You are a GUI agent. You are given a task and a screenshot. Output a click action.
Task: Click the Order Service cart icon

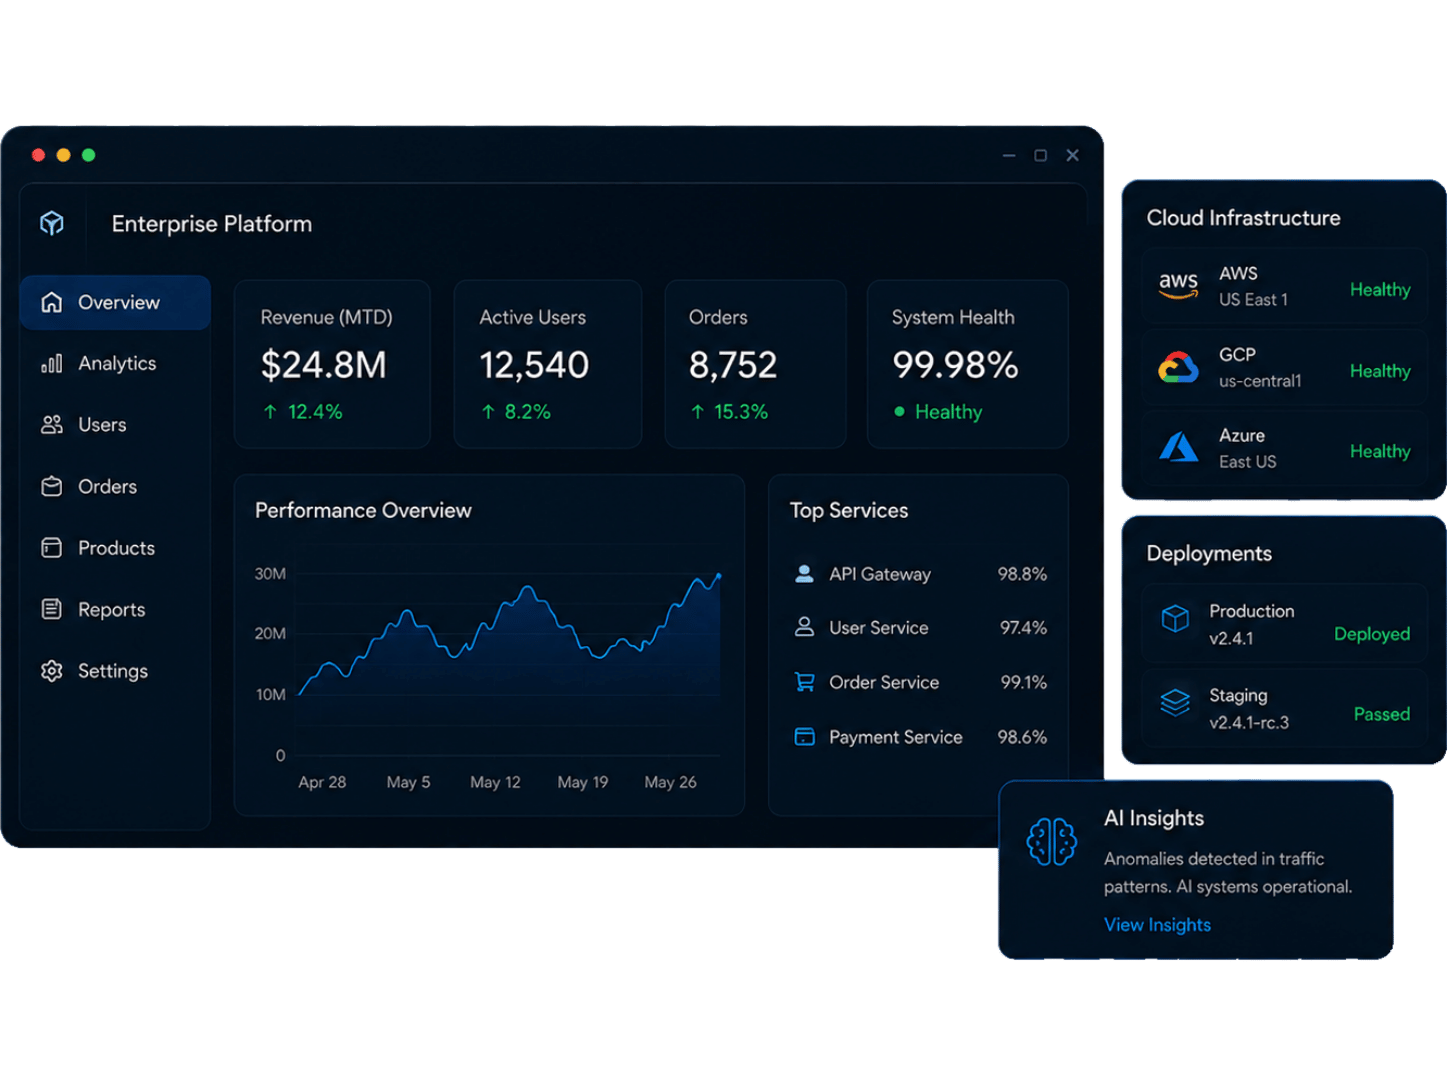tap(804, 682)
